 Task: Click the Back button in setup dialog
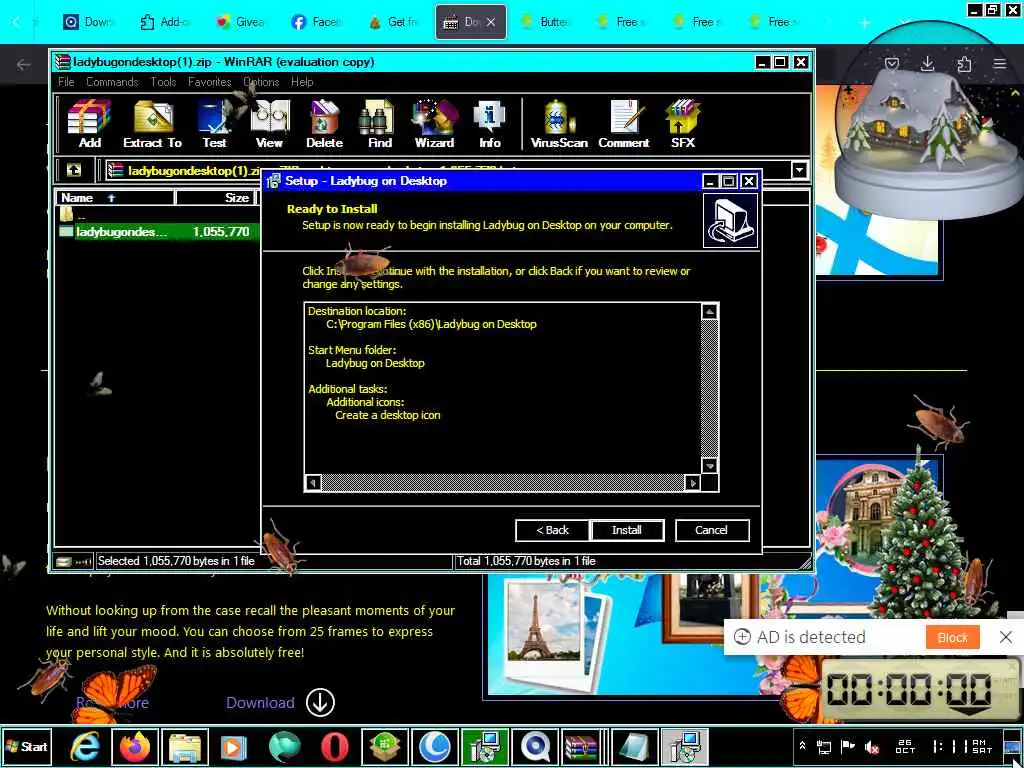pyautogui.click(x=552, y=530)
